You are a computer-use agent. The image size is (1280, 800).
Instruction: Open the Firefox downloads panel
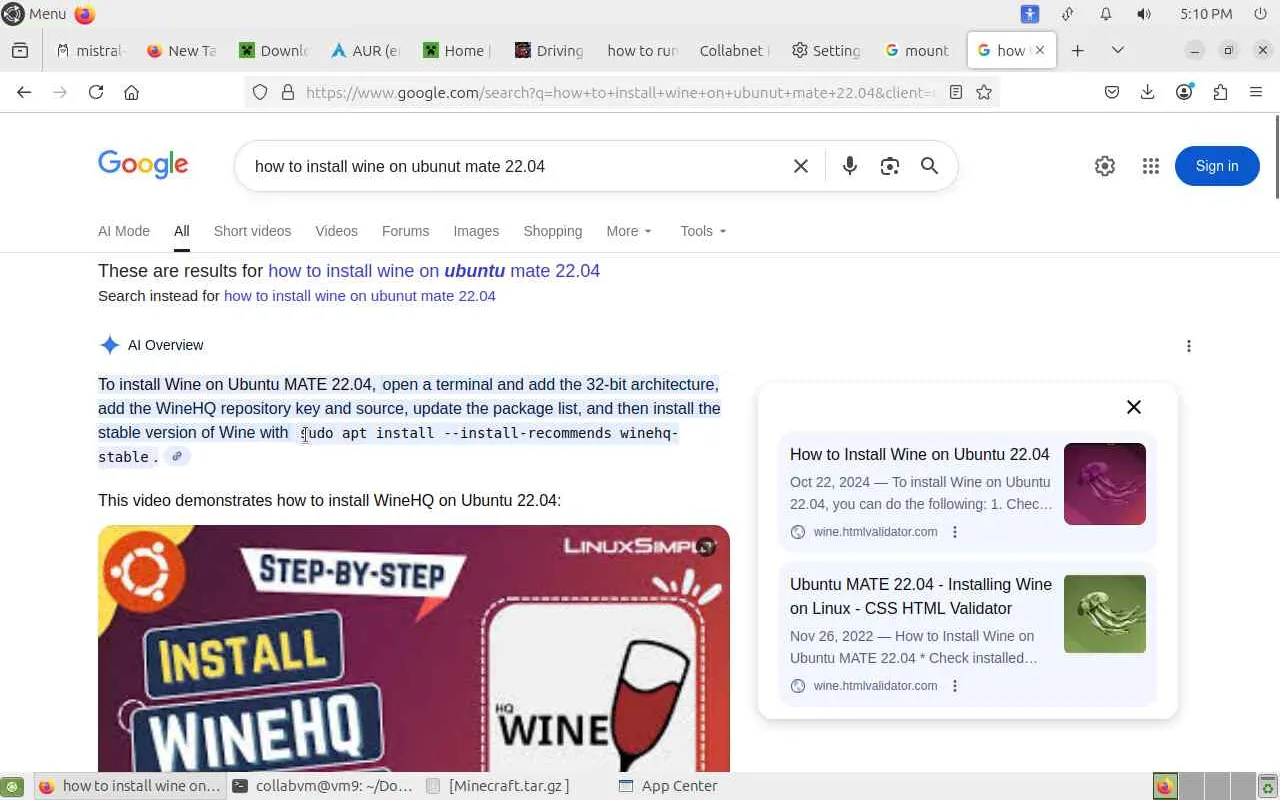pyautogui.click(x=1148, y=92)
